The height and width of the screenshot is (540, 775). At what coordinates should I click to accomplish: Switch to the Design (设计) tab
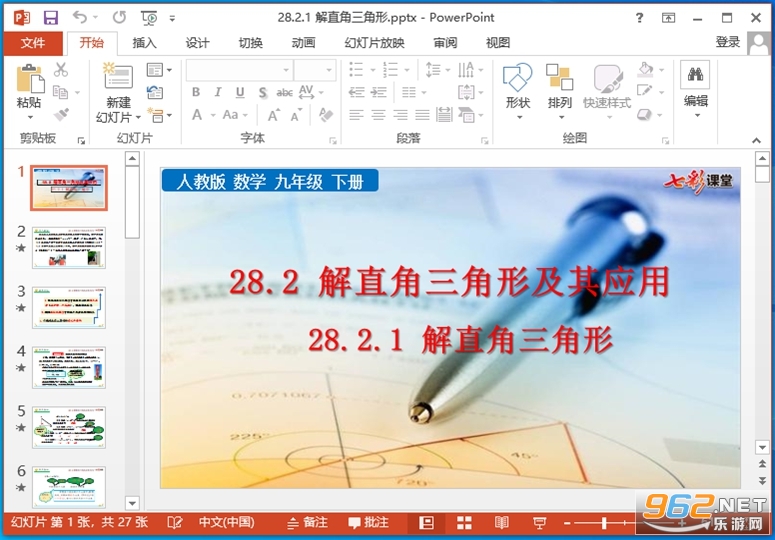point(197,43)
